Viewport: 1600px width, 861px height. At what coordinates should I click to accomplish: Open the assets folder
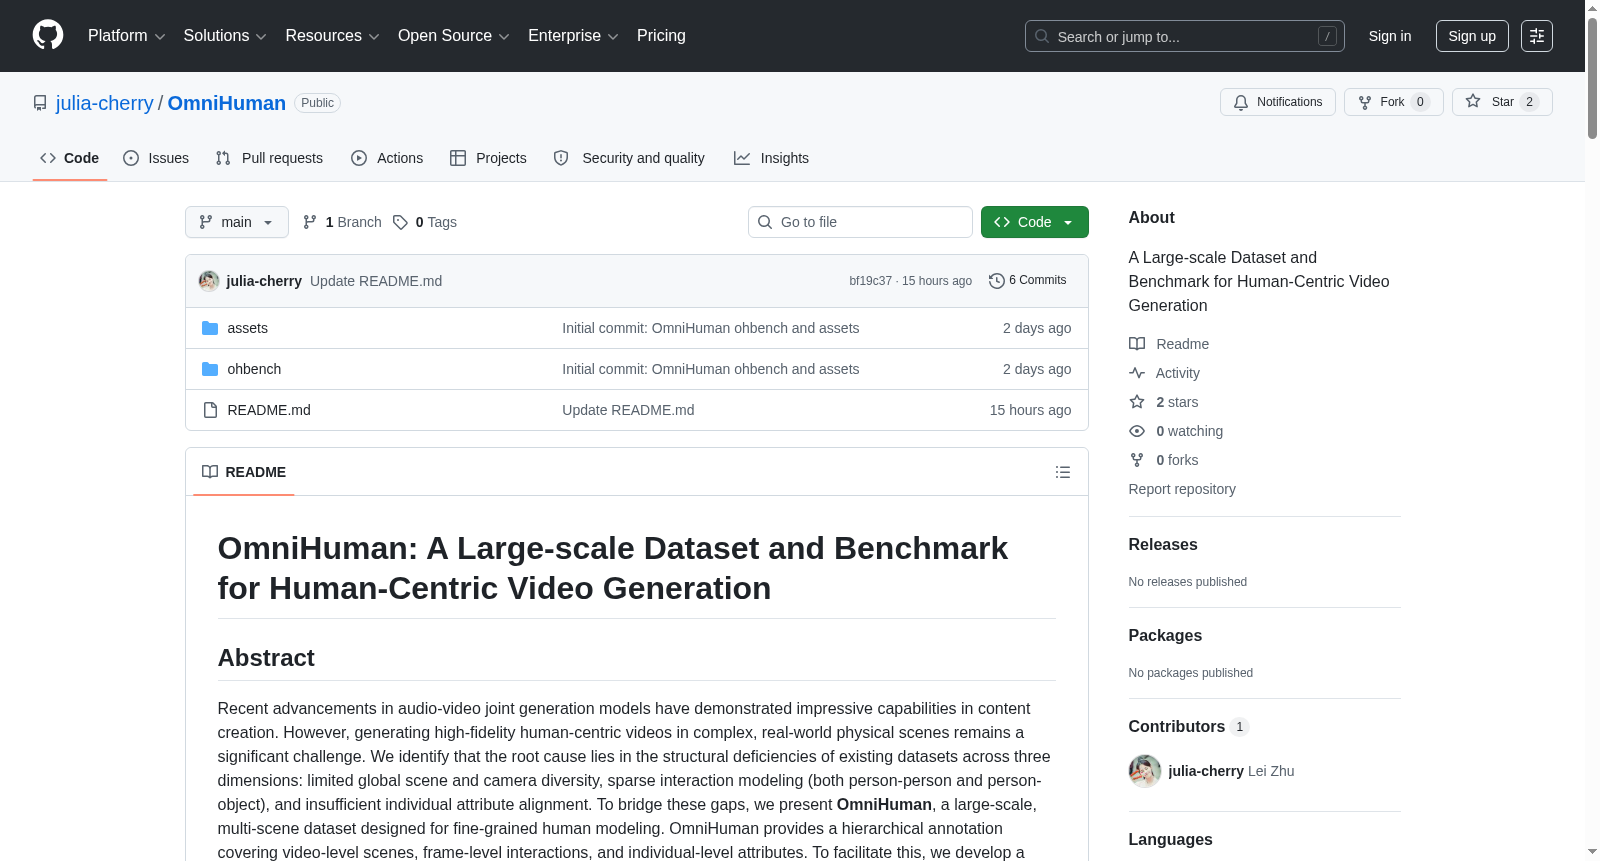coord(248,328)
